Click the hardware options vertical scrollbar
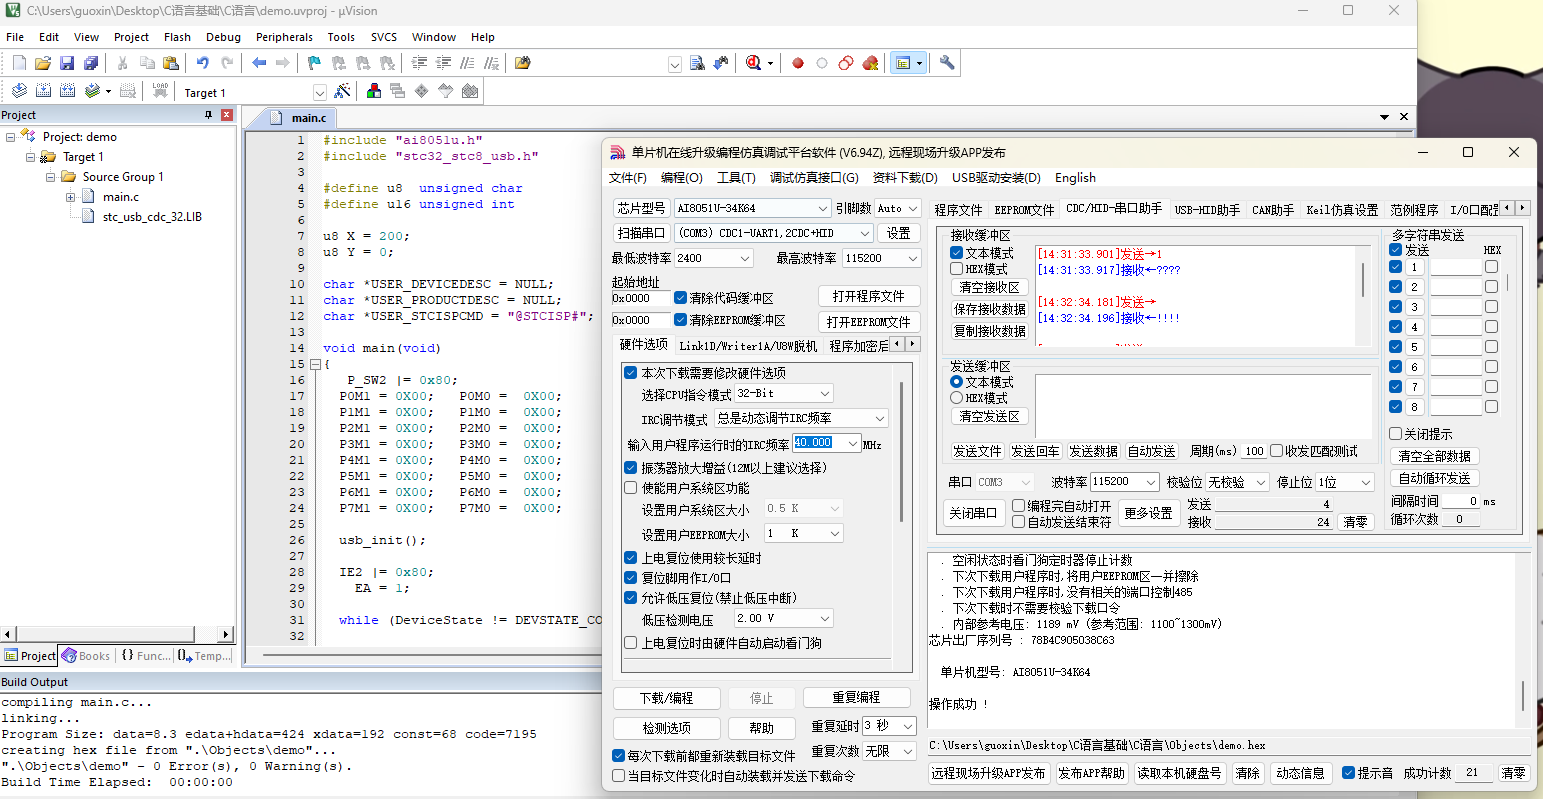1543x799 pixels. click(x=902, y=452)
